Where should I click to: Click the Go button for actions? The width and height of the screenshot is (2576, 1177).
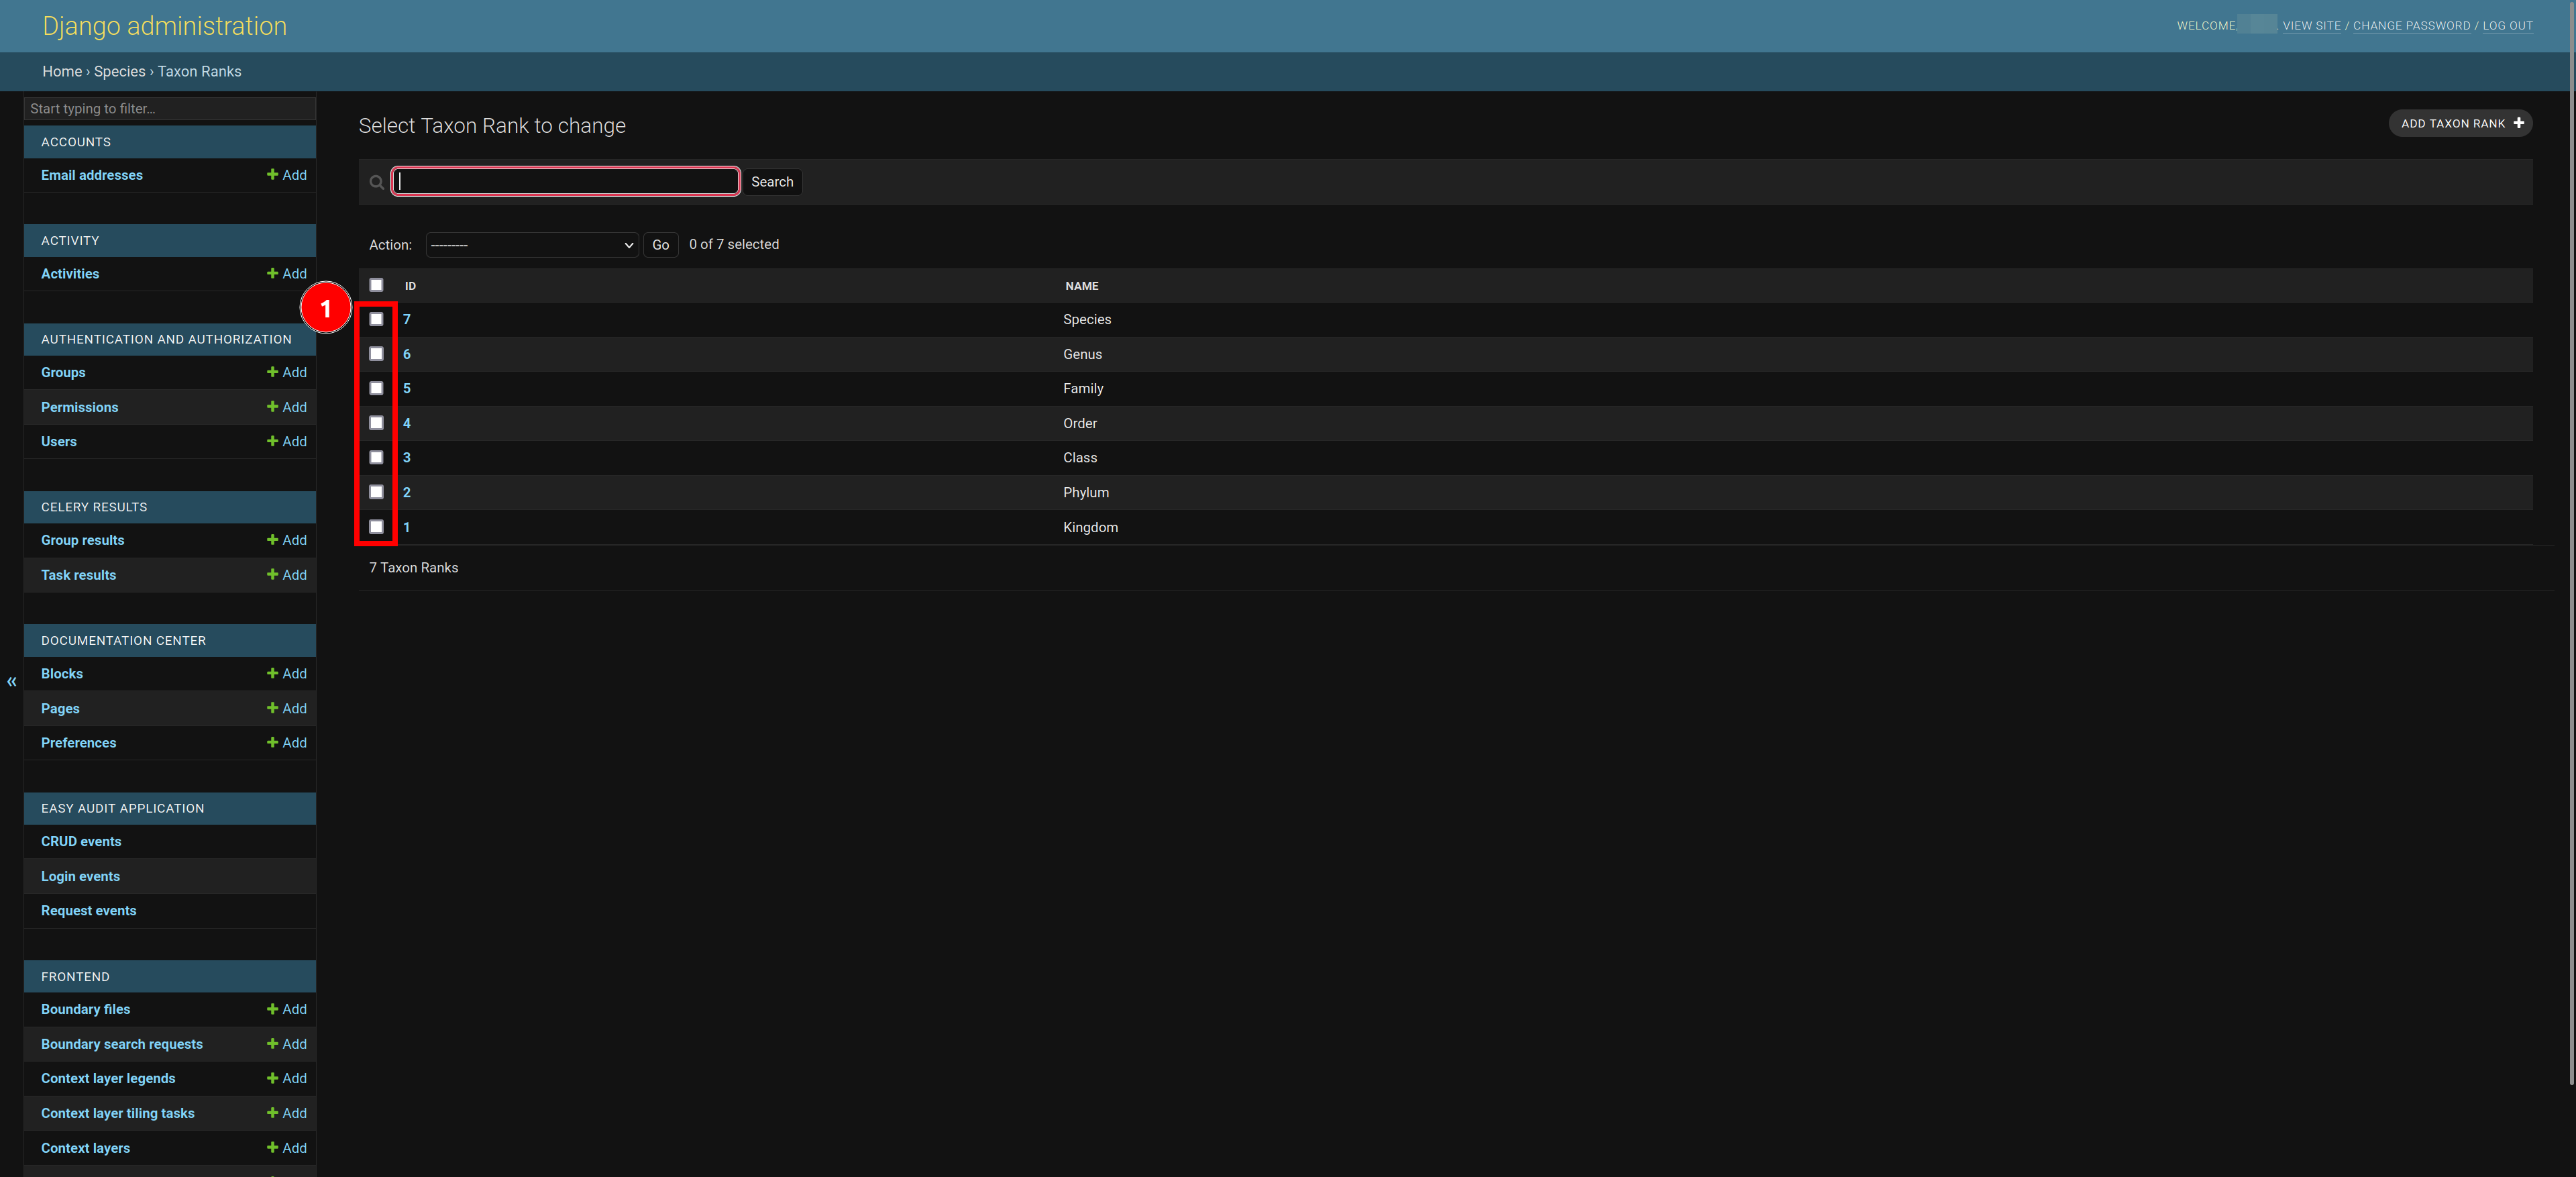pyautogui.click(x=657, y=244)
